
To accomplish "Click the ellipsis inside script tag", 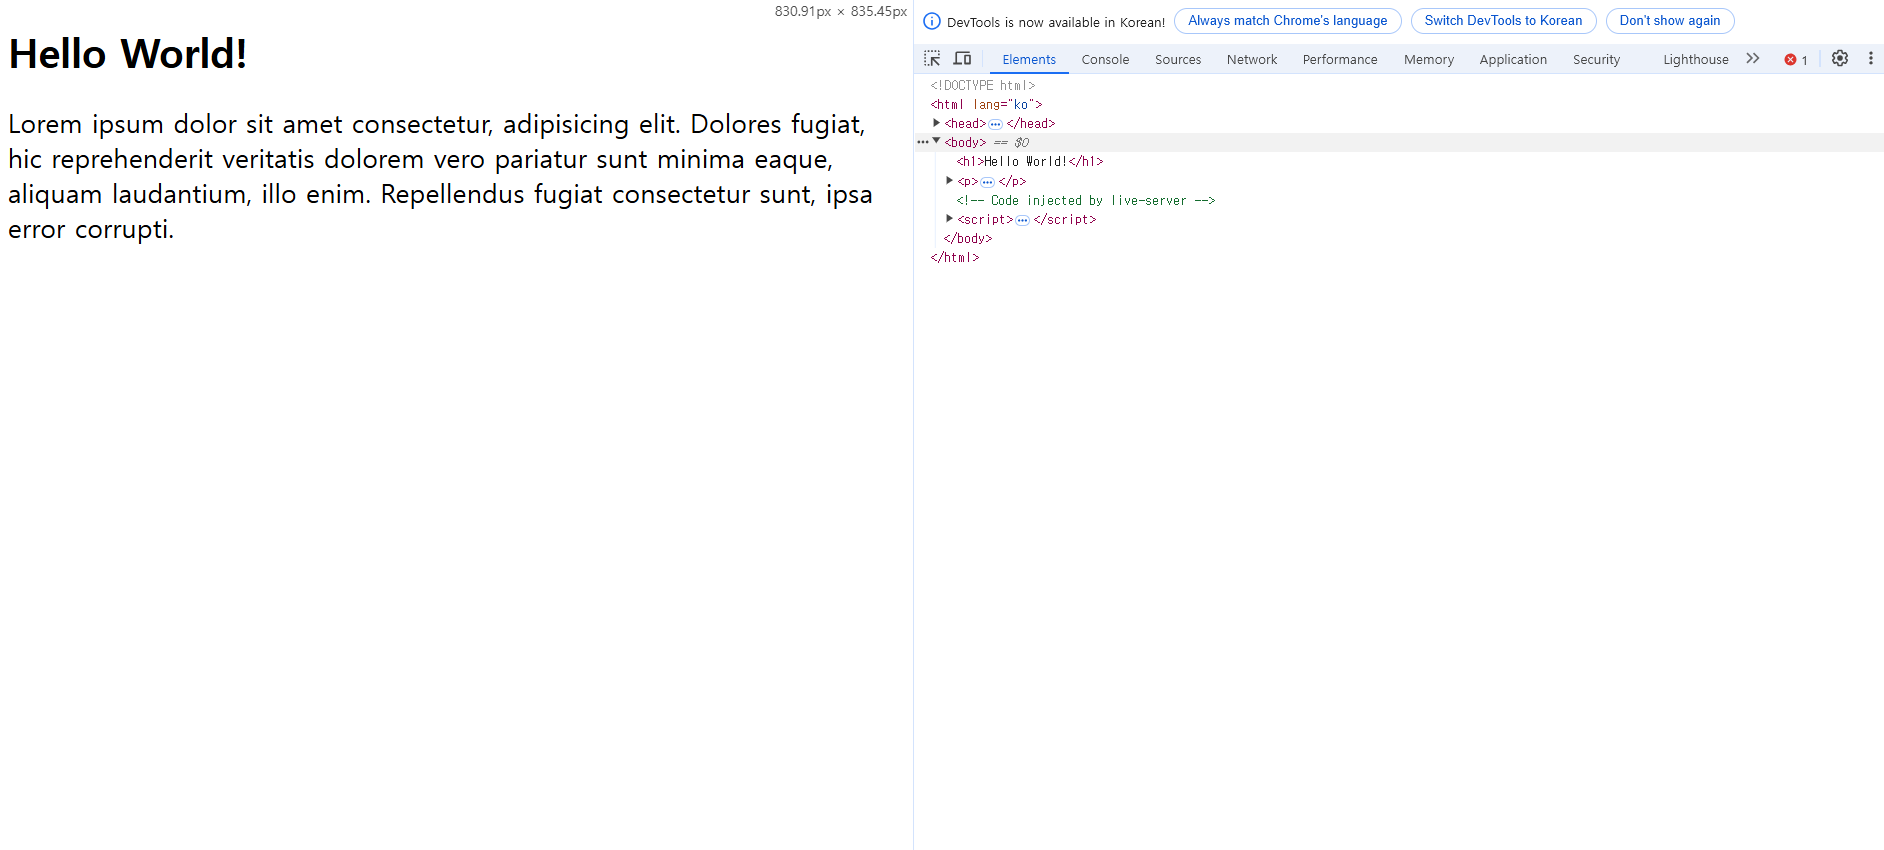I will [x=1023, y=220].
